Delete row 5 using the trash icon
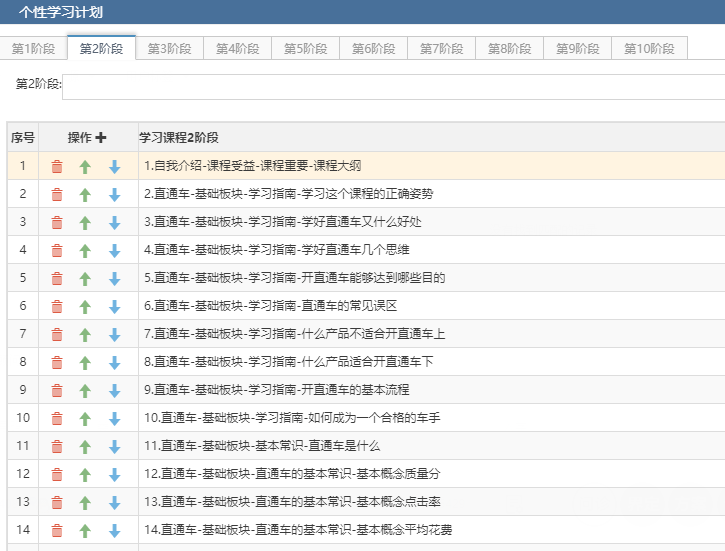Screen dimensions: 725x551 (x=57, y=279)
